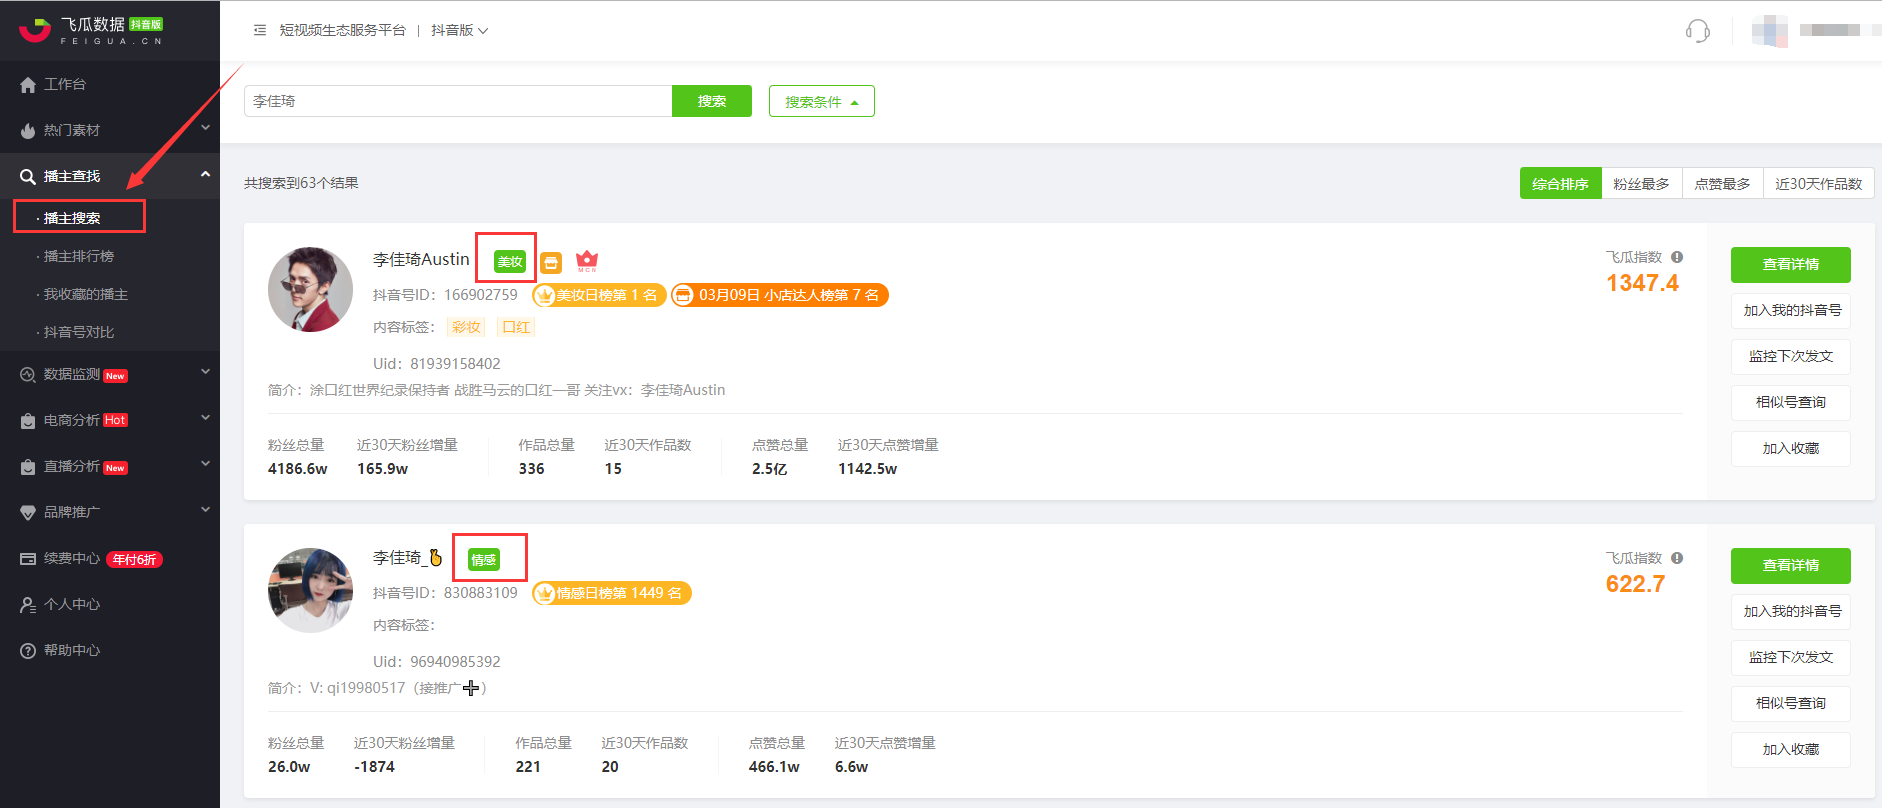Add 李佳琦Austin to favorites

tap(1791, 448)
